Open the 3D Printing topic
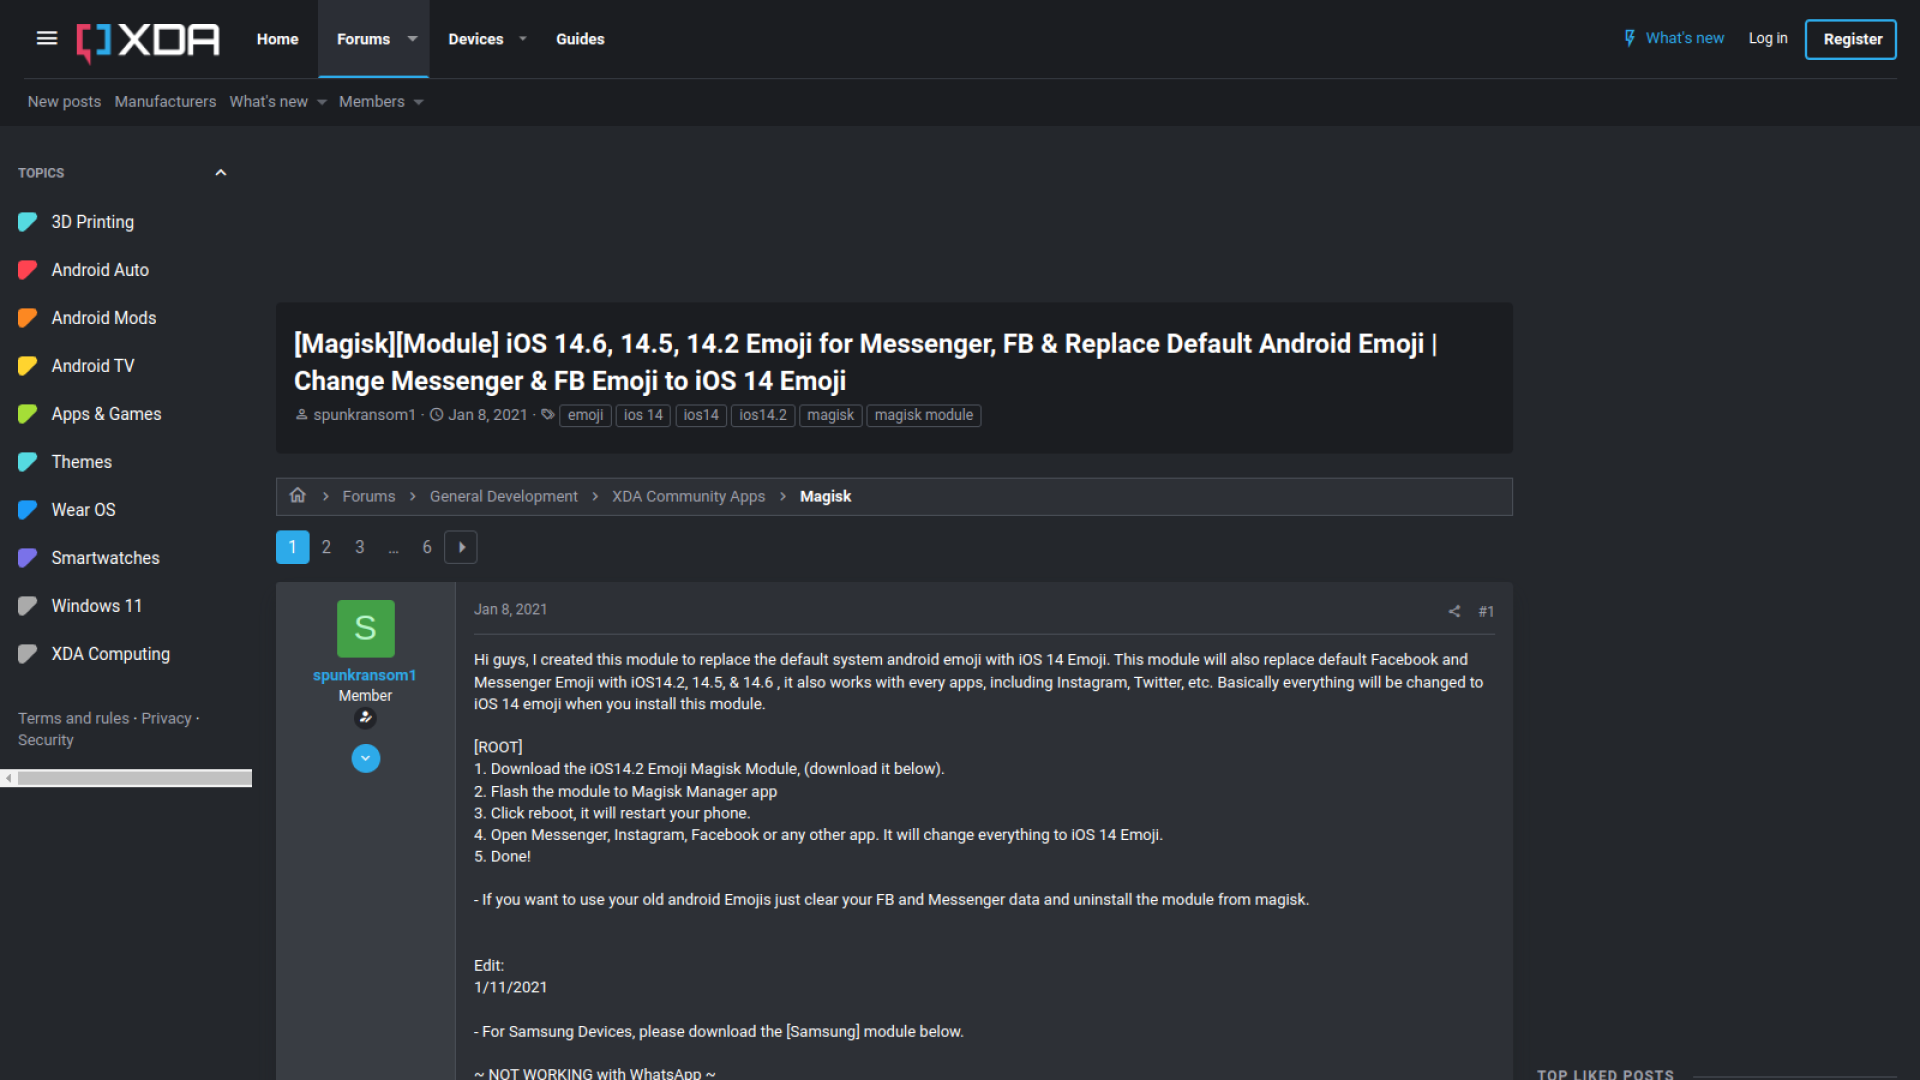The width and height of the screenshot is (1920, 1080). point(92,222)
